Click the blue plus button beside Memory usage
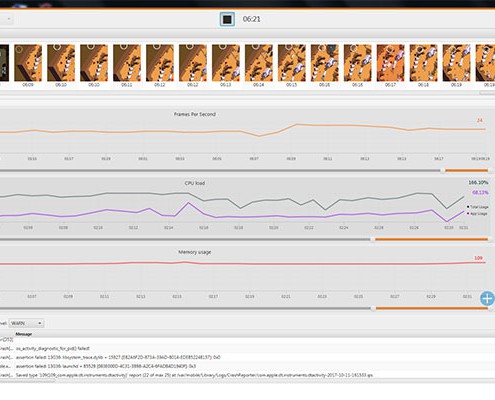Viewport: 495px width, 400px height. coord(487,298)
